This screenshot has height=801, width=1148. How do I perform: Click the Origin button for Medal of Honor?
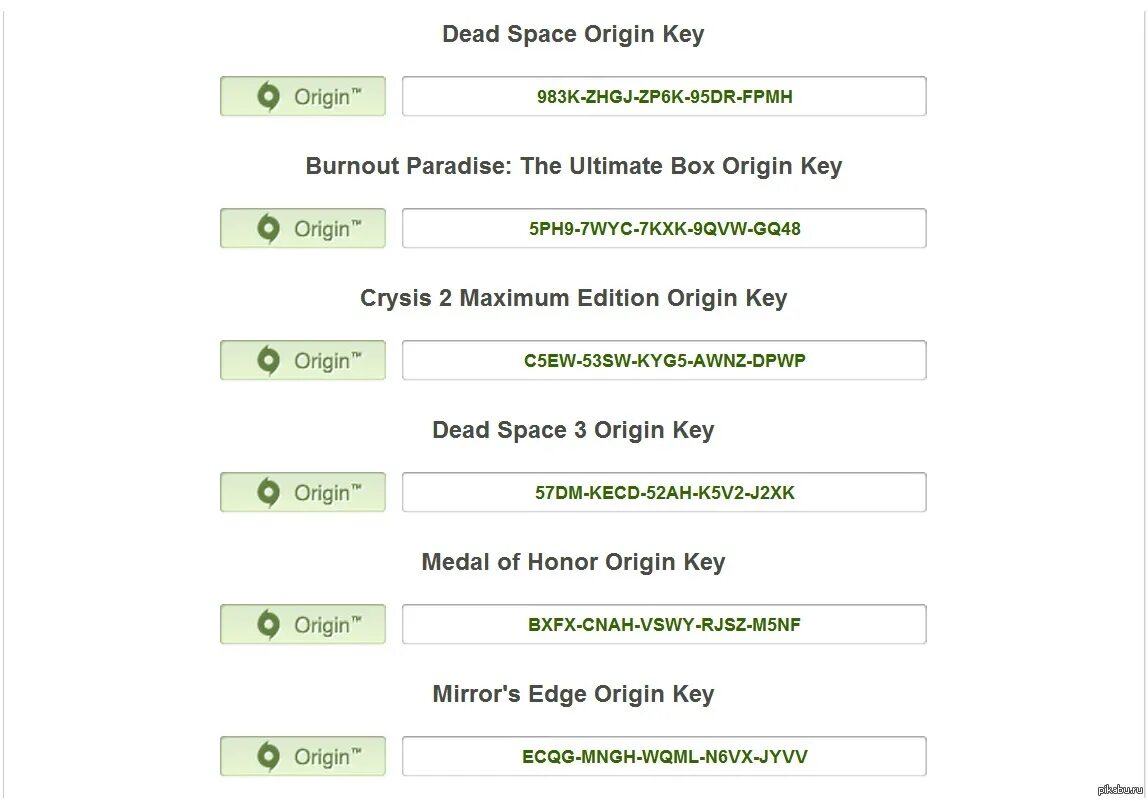coord(302,625)
